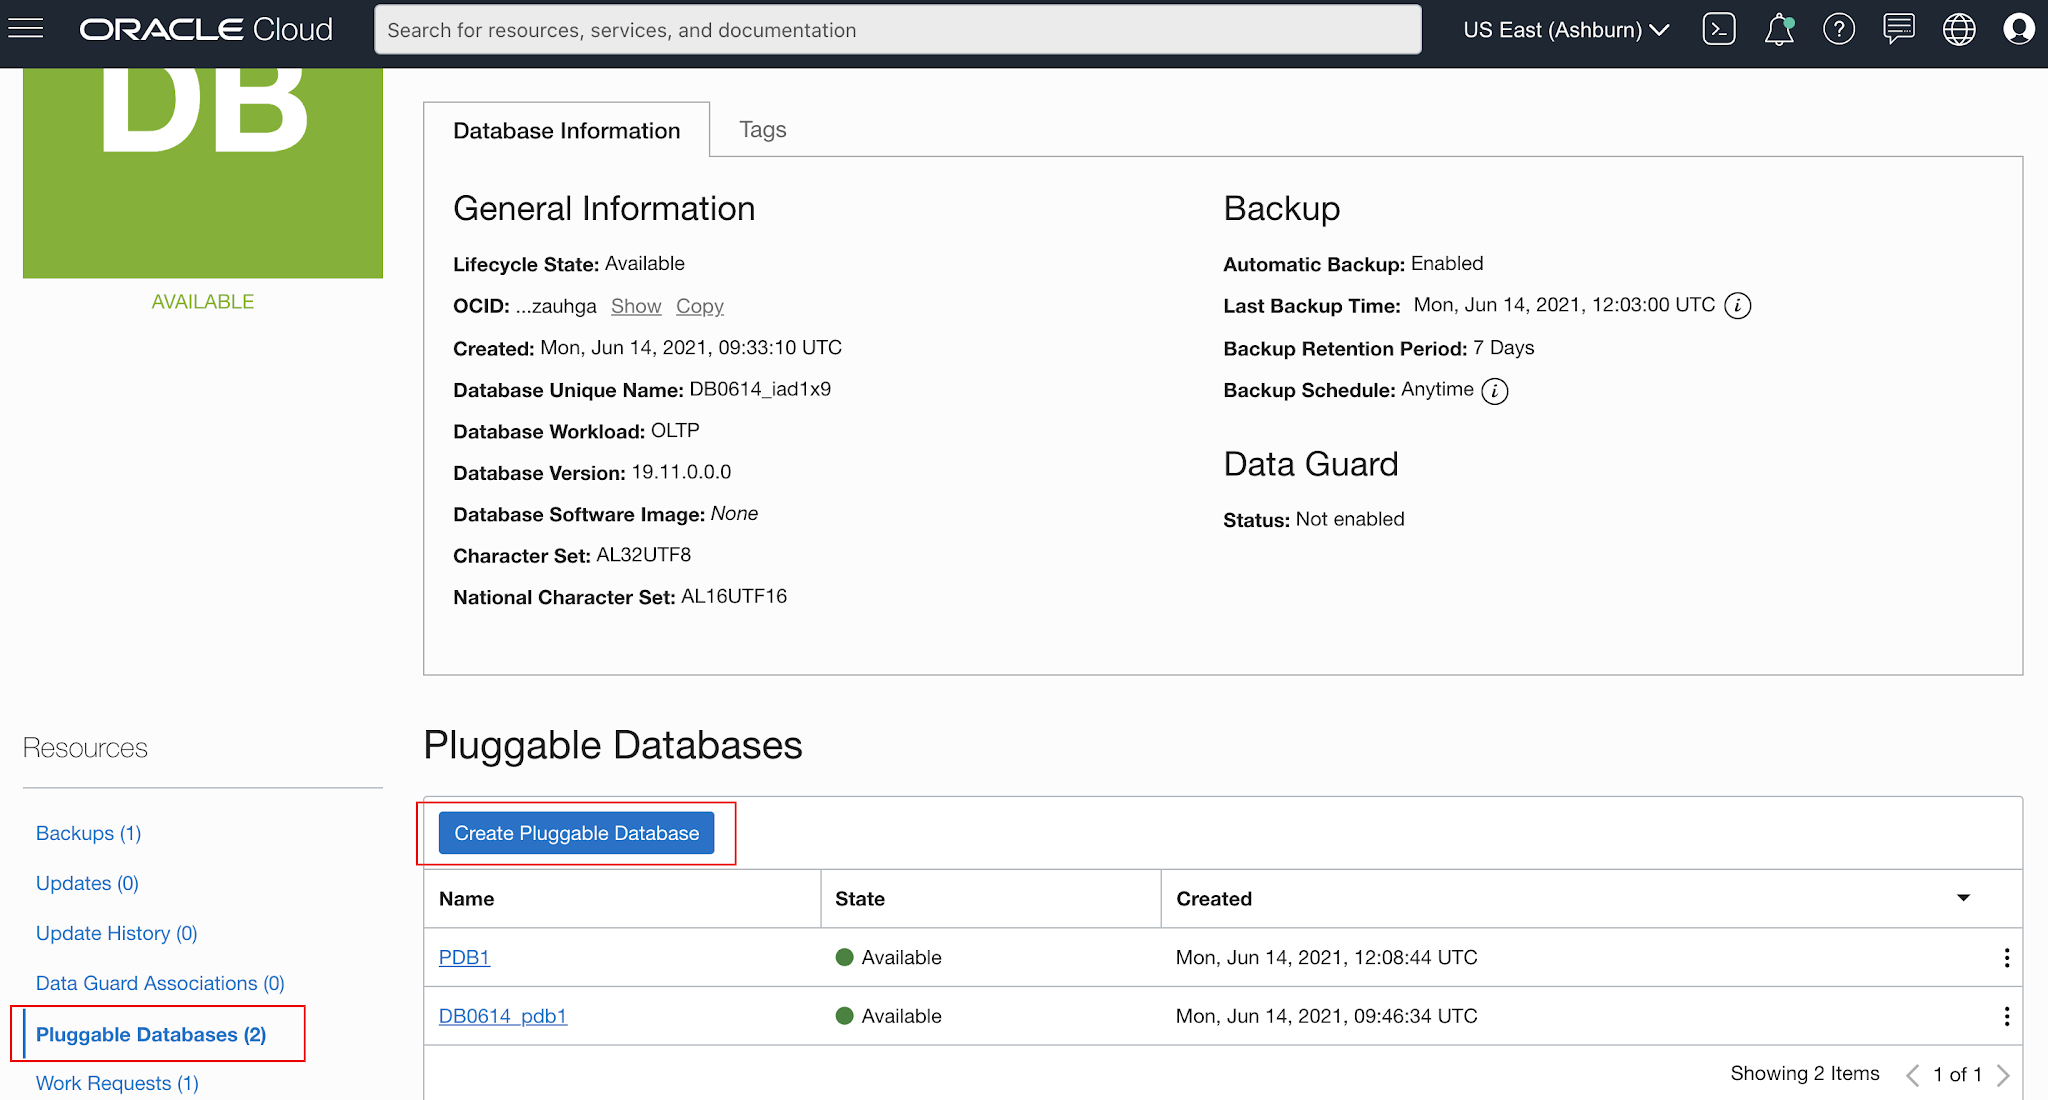Open the user profile avatar menu
This screenshot has height=1100, width=2048.
(2018, 29)
